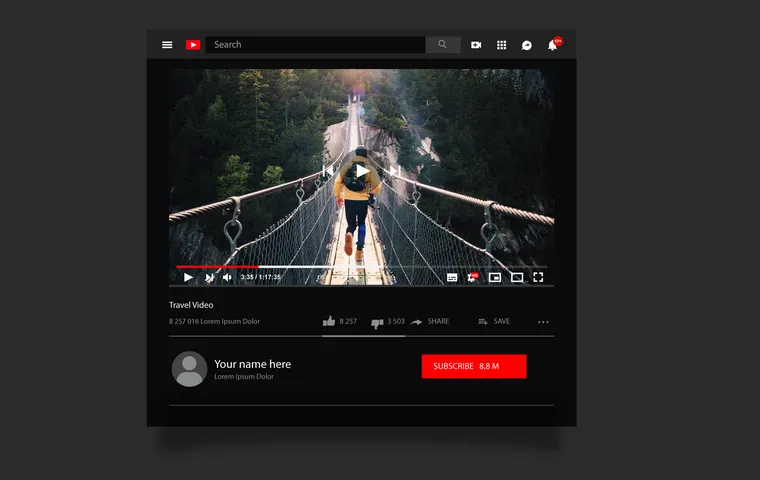760x480 pixels.
Task: Open the apps grid icon
Action: pyautogui.click(x=502, y=45)
